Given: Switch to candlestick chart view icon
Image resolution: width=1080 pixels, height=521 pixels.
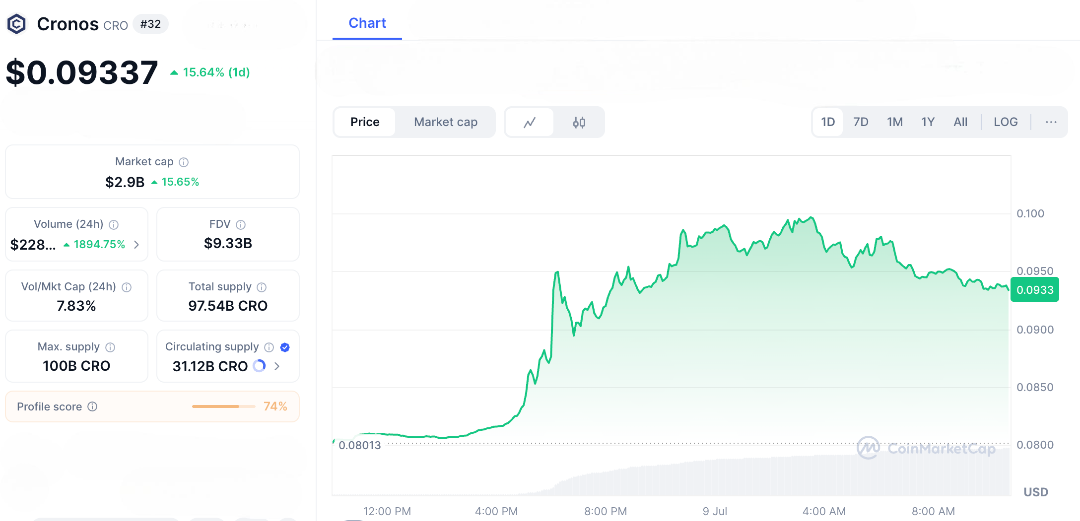Looking at the screenshot, I should (x=579, y=123).
